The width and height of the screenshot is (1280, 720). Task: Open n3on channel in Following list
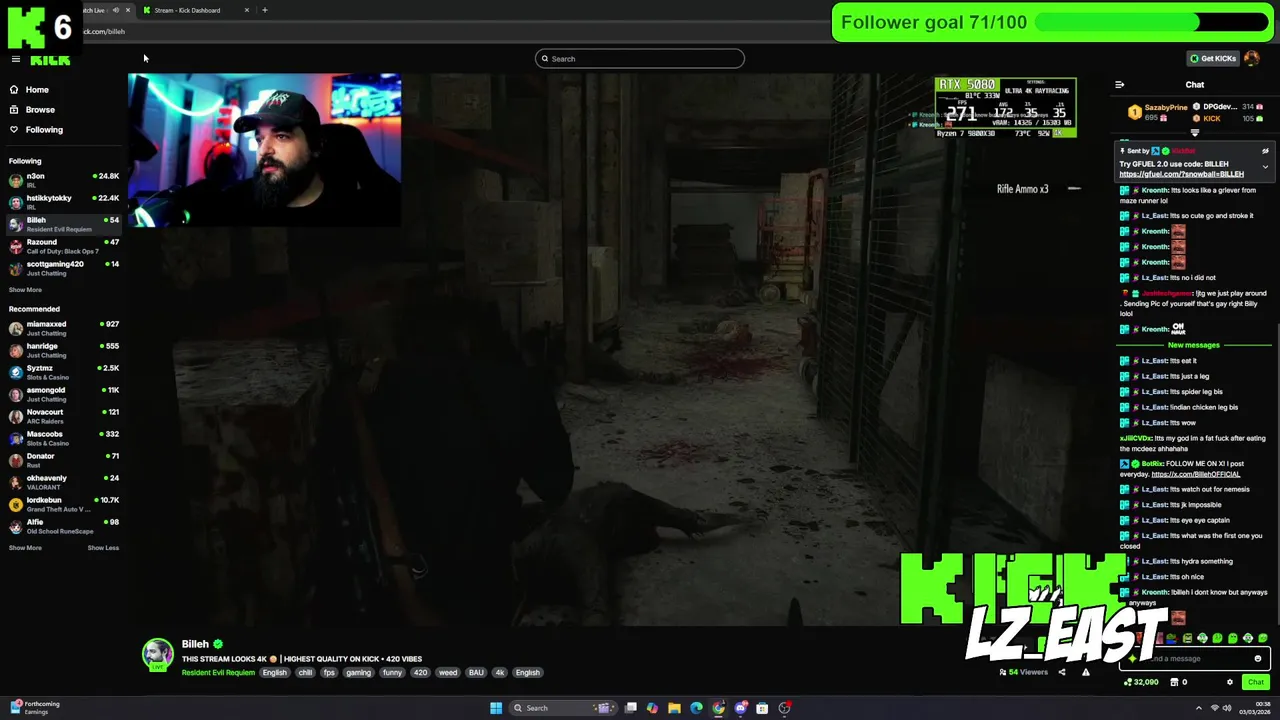coord(64,181)
